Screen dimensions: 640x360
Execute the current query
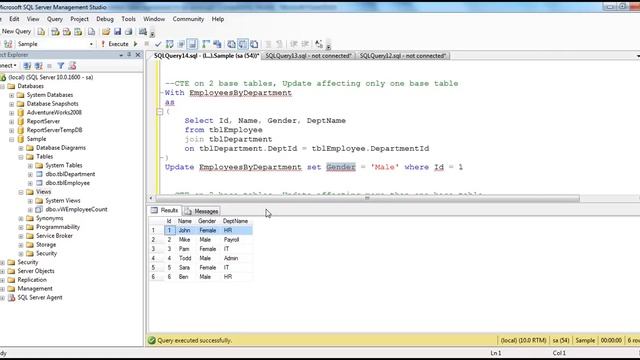point(115,44)
